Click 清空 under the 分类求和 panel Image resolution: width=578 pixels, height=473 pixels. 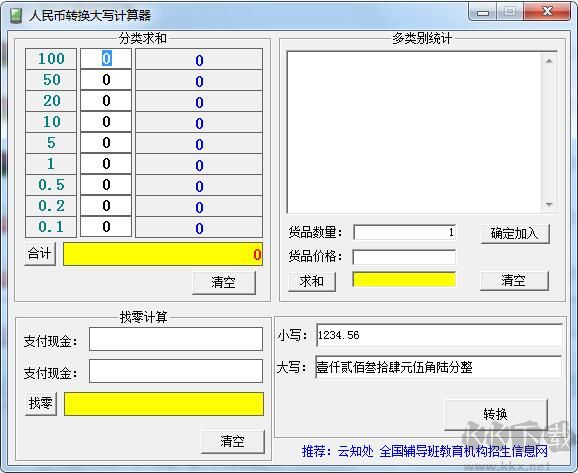click(224, 282)
